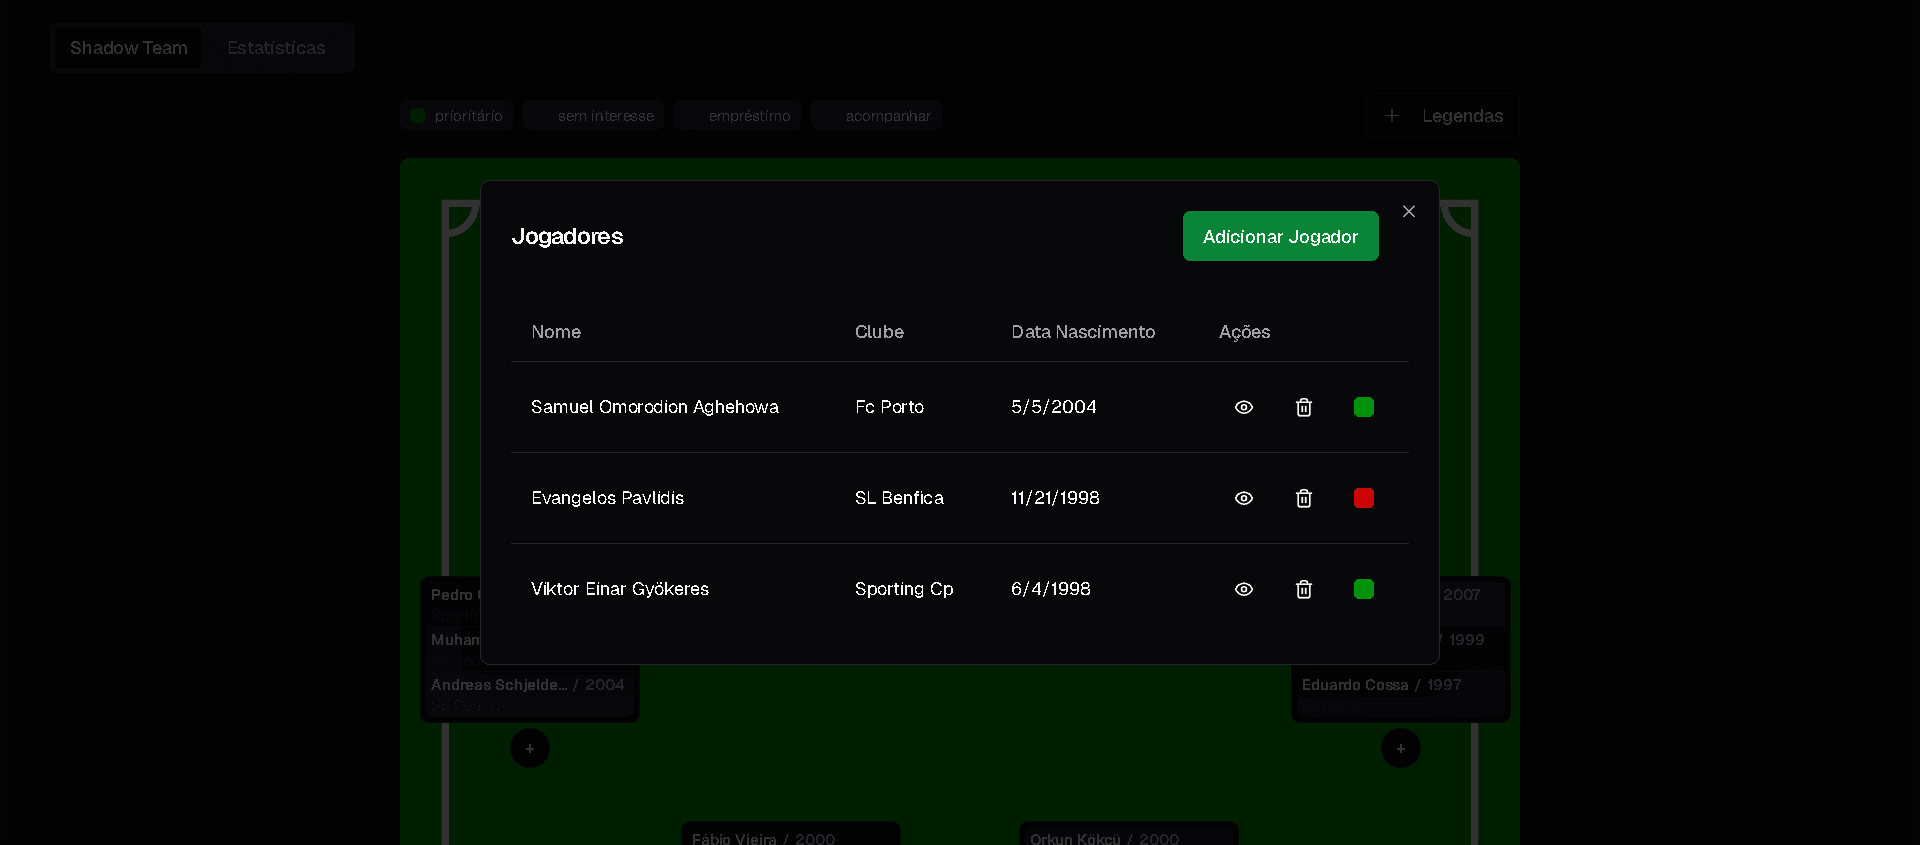This screenshot has height=845, width=1920.
Task: Select the acompanhar legend tag
Action: pyautogui.click(x=877, y=116)
